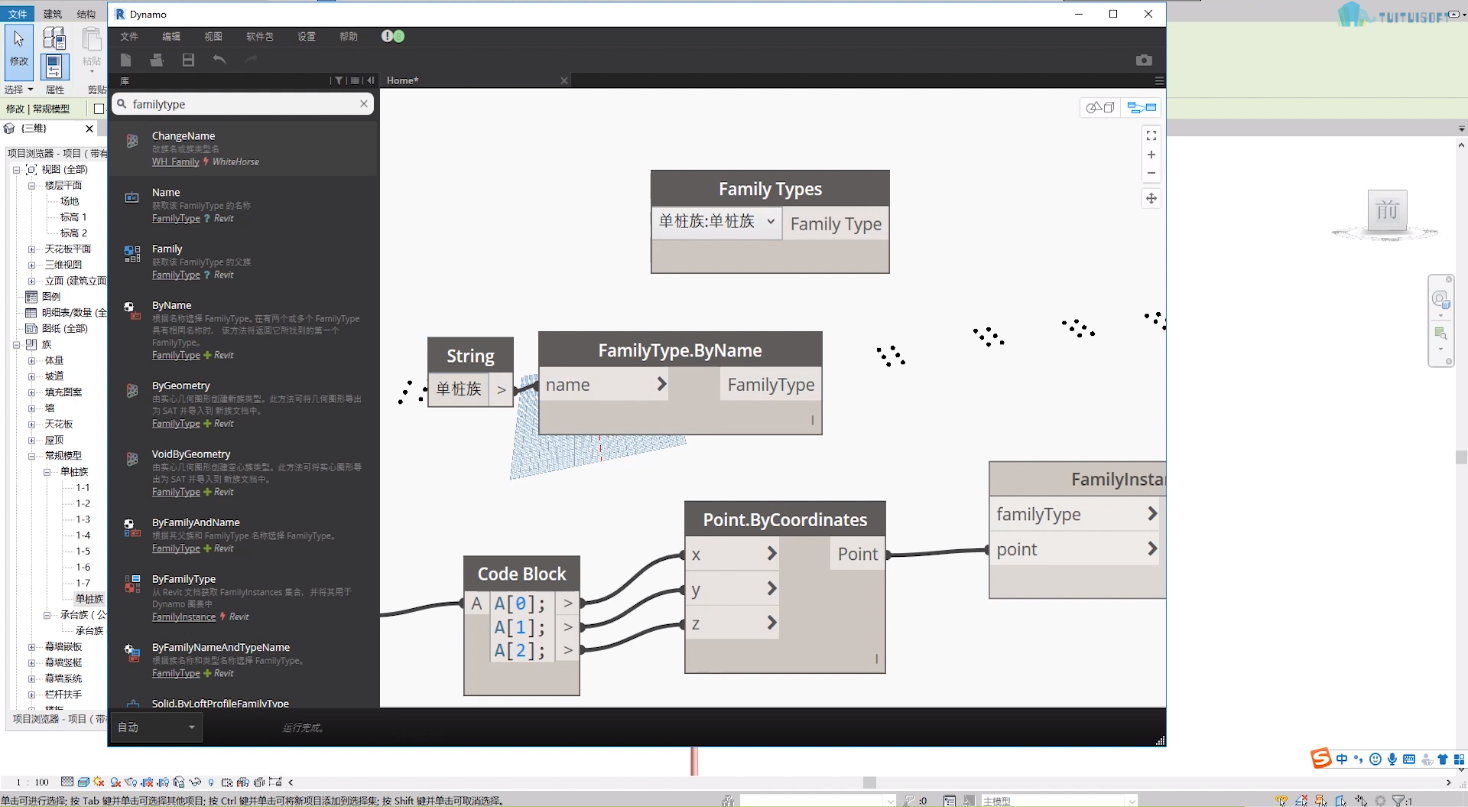This screenshot has width=1468, height=807.
Task: Close the Home* workspace tab
Action: (x=565, y=81)
